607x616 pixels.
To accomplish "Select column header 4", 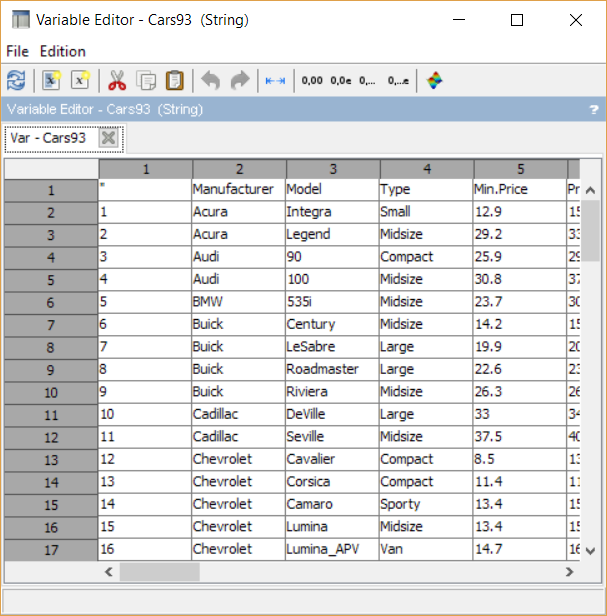I will tap(427, 169).
